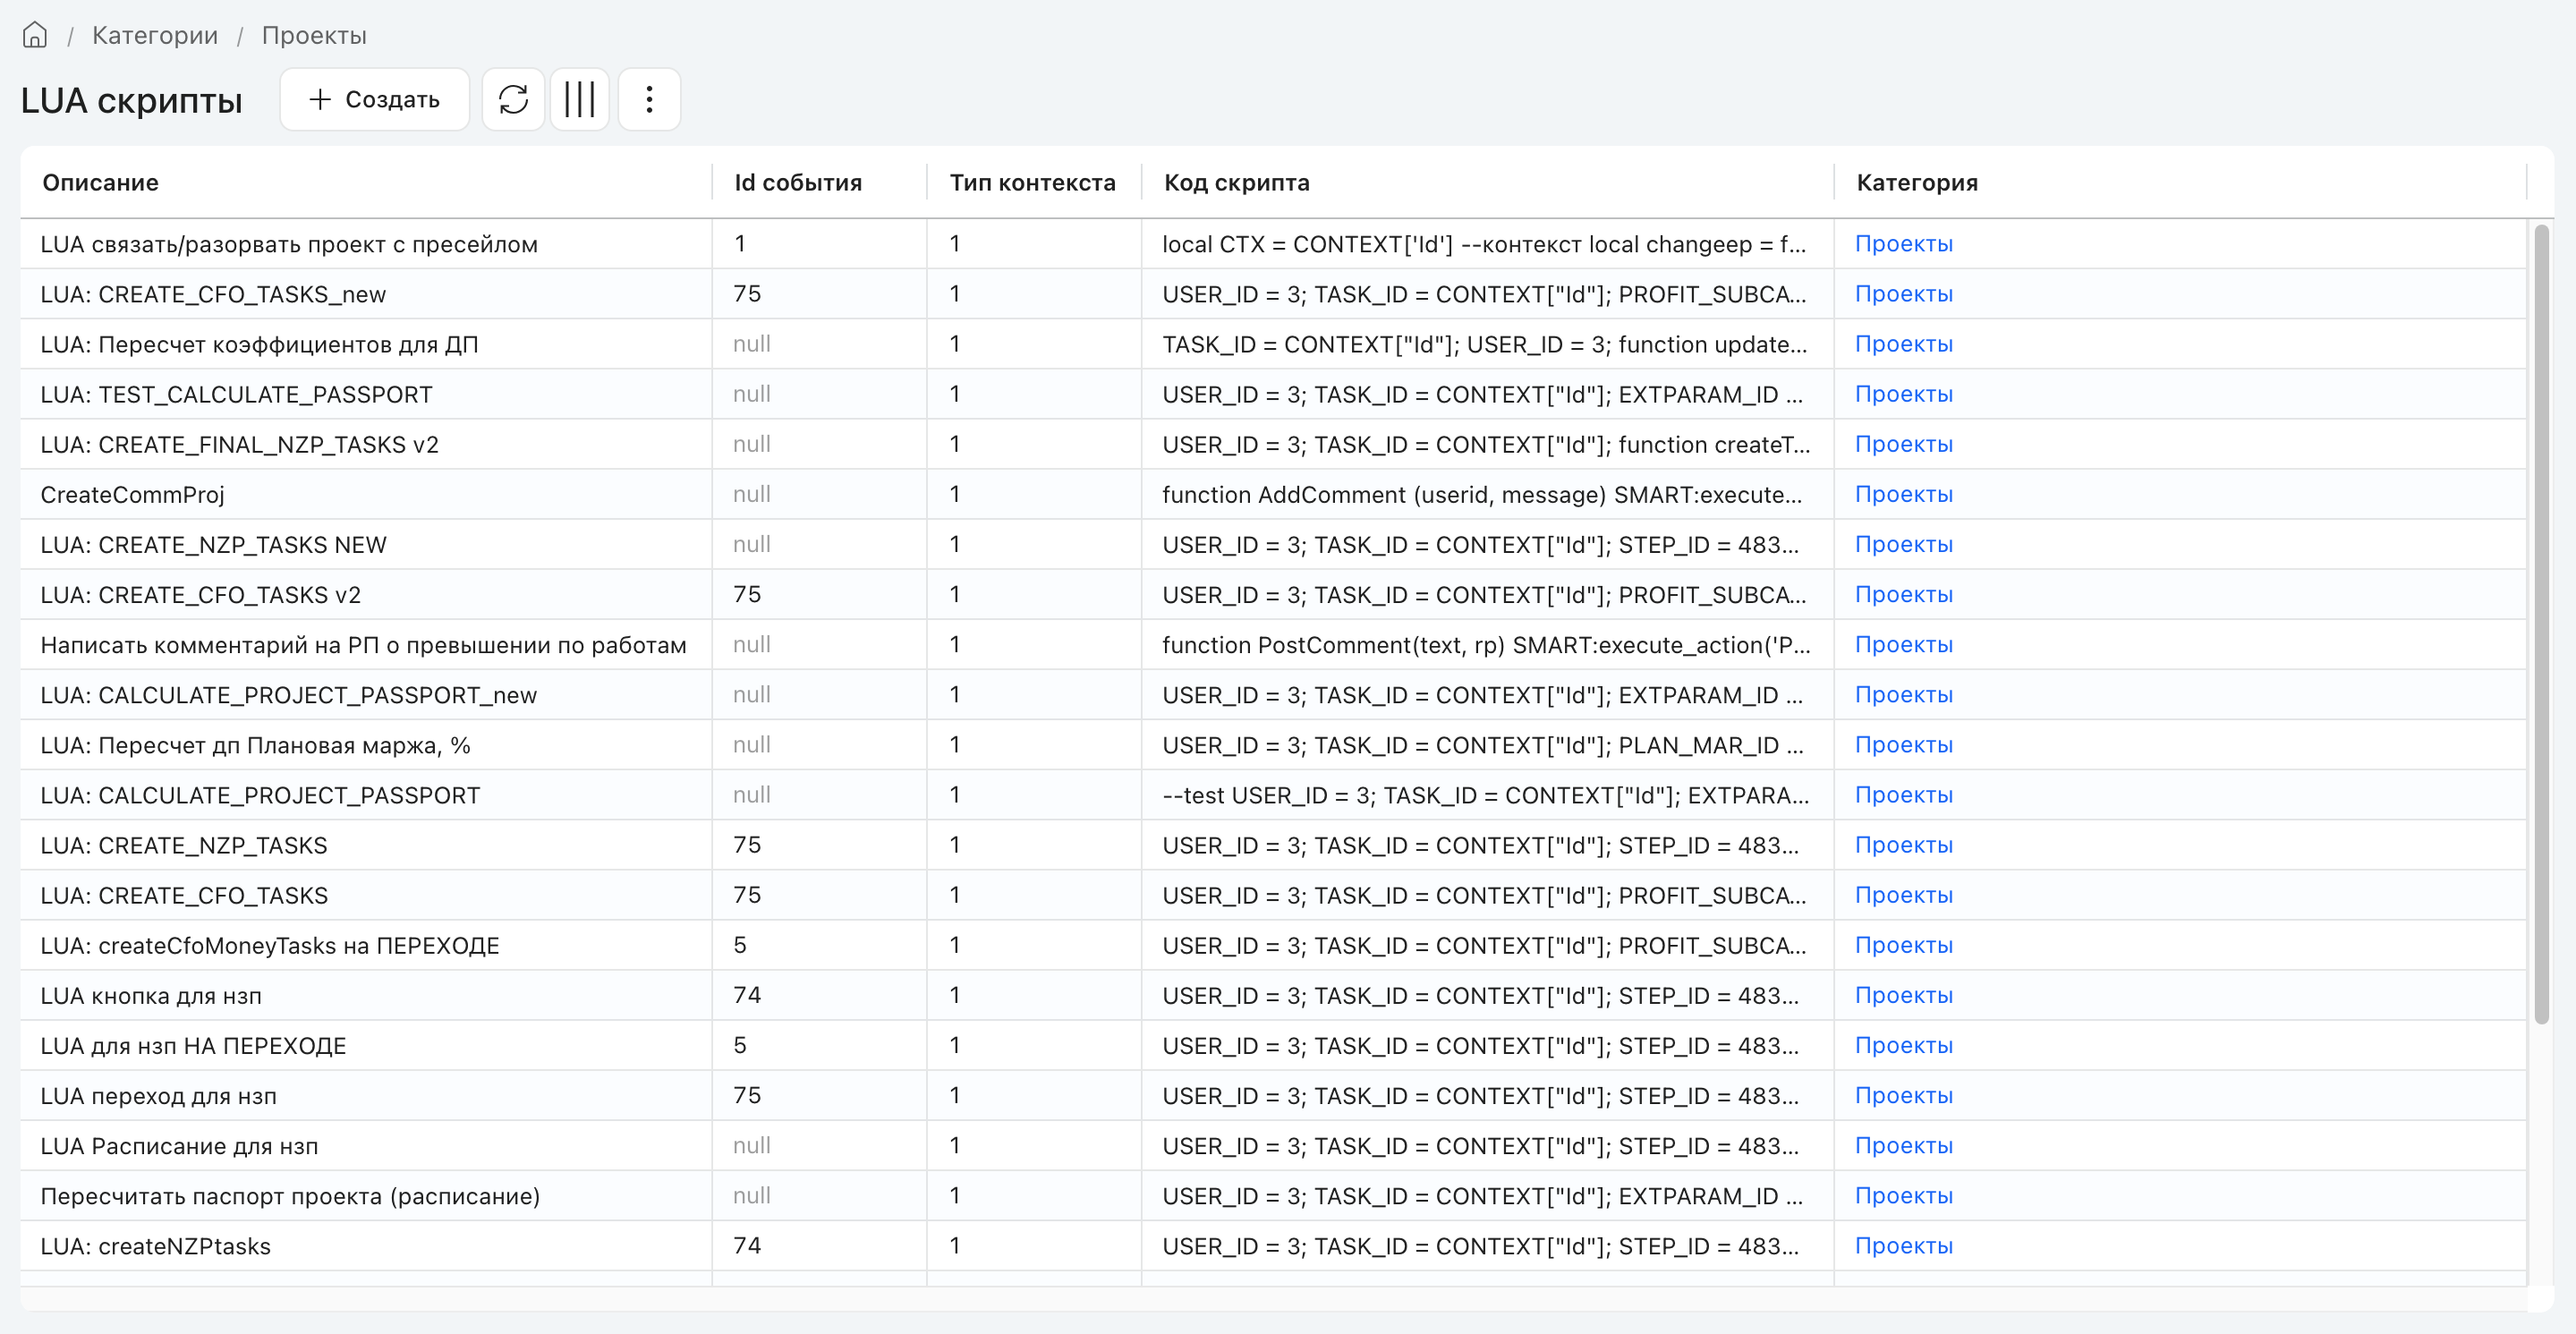Select LUA: CREATE_CFO_TASKS_new description

point(213,294)
